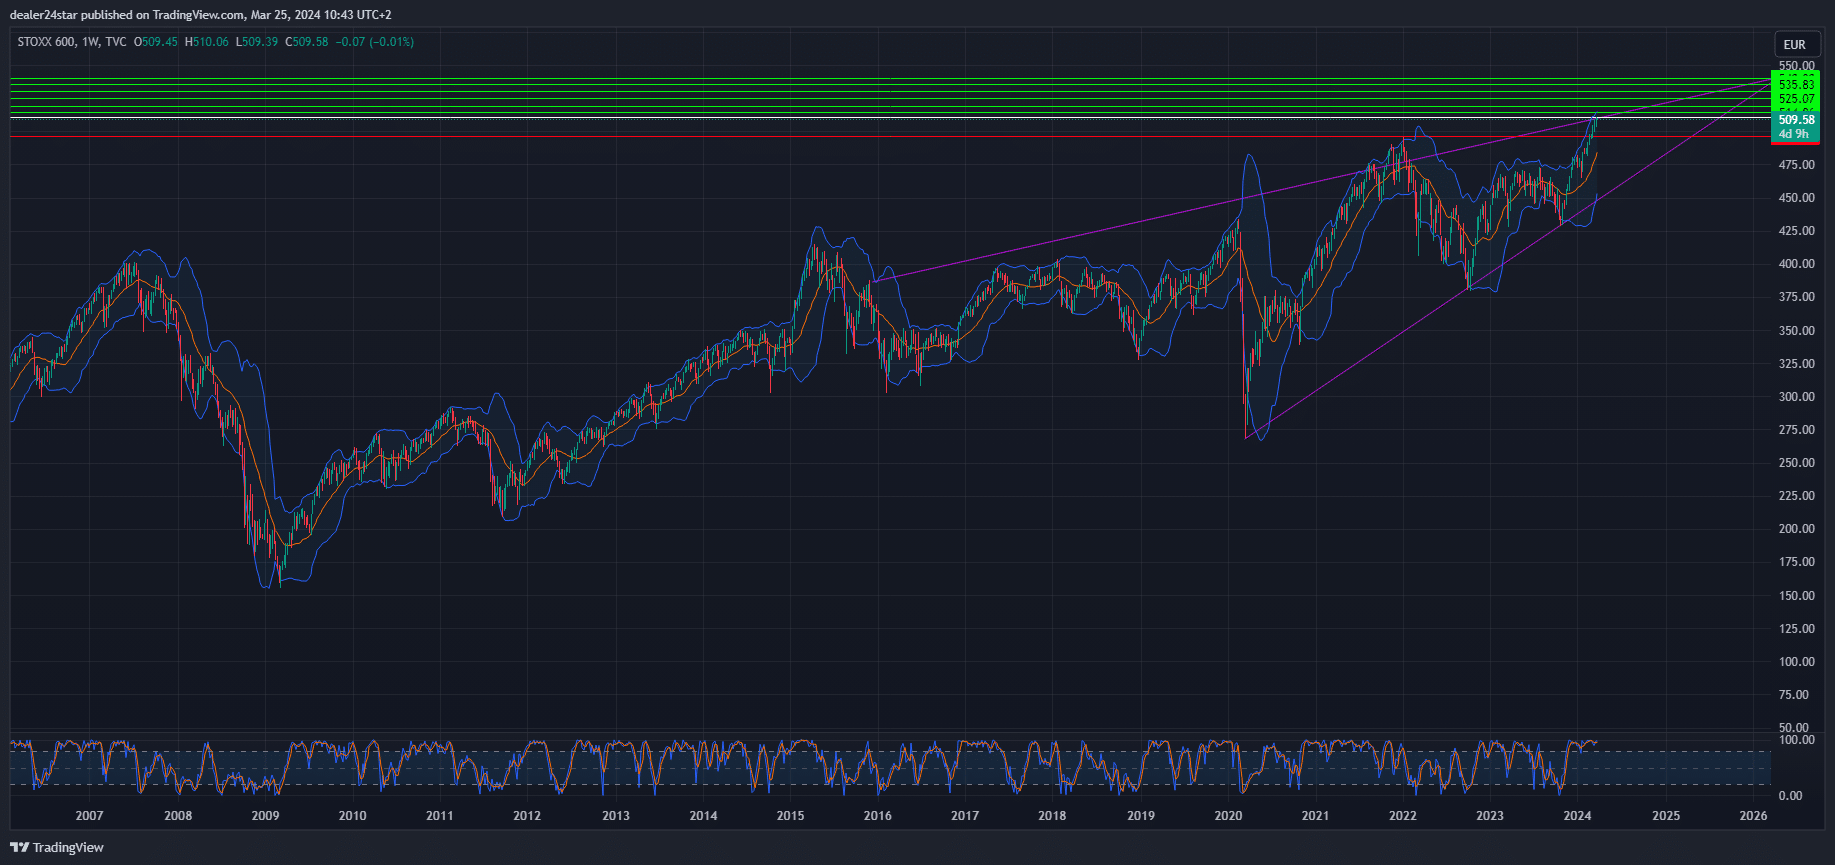Click 0.00 on the oscillator scale

(x=1790, y=796)
